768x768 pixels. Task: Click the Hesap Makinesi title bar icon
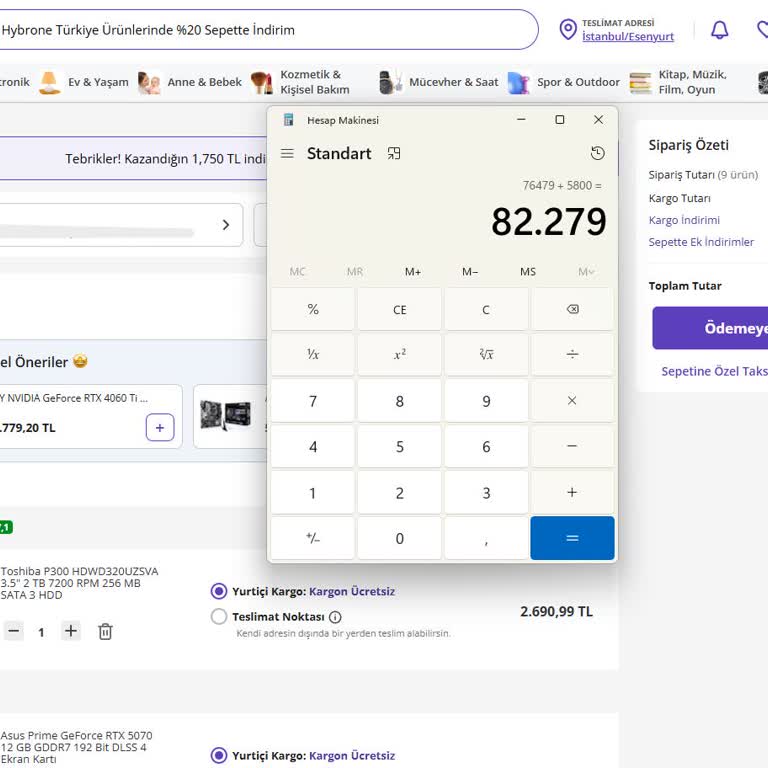point(288,120)
